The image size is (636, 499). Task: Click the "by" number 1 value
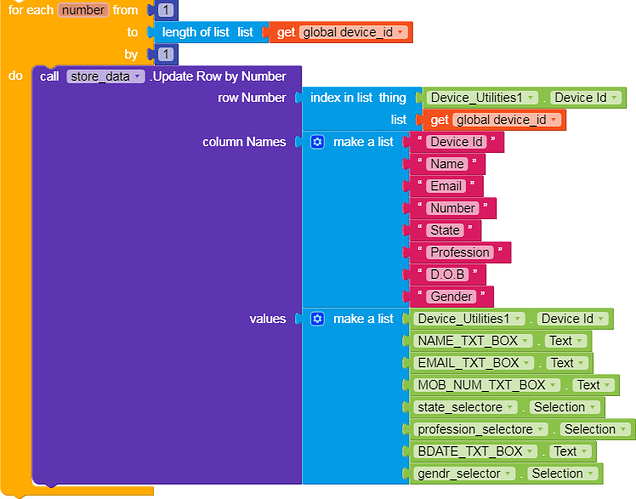166,54
